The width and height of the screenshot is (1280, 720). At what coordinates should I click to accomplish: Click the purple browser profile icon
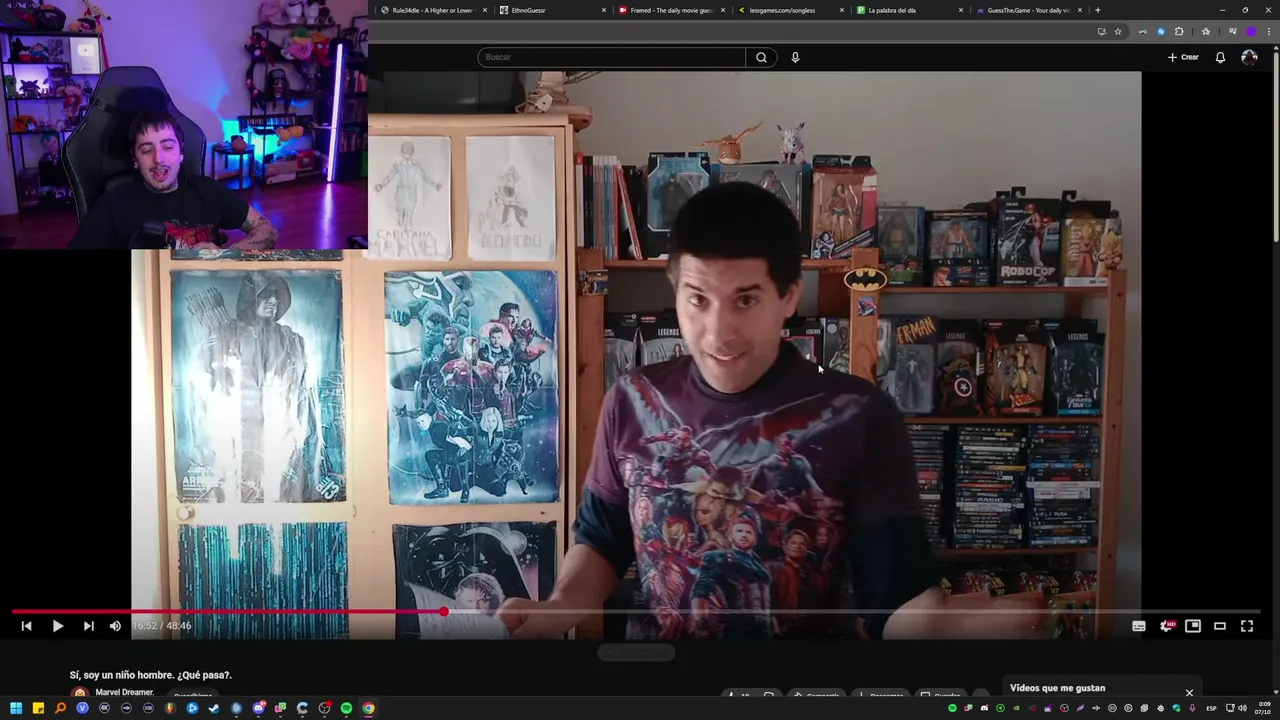pyautogui.click(x=1250, y=31)
